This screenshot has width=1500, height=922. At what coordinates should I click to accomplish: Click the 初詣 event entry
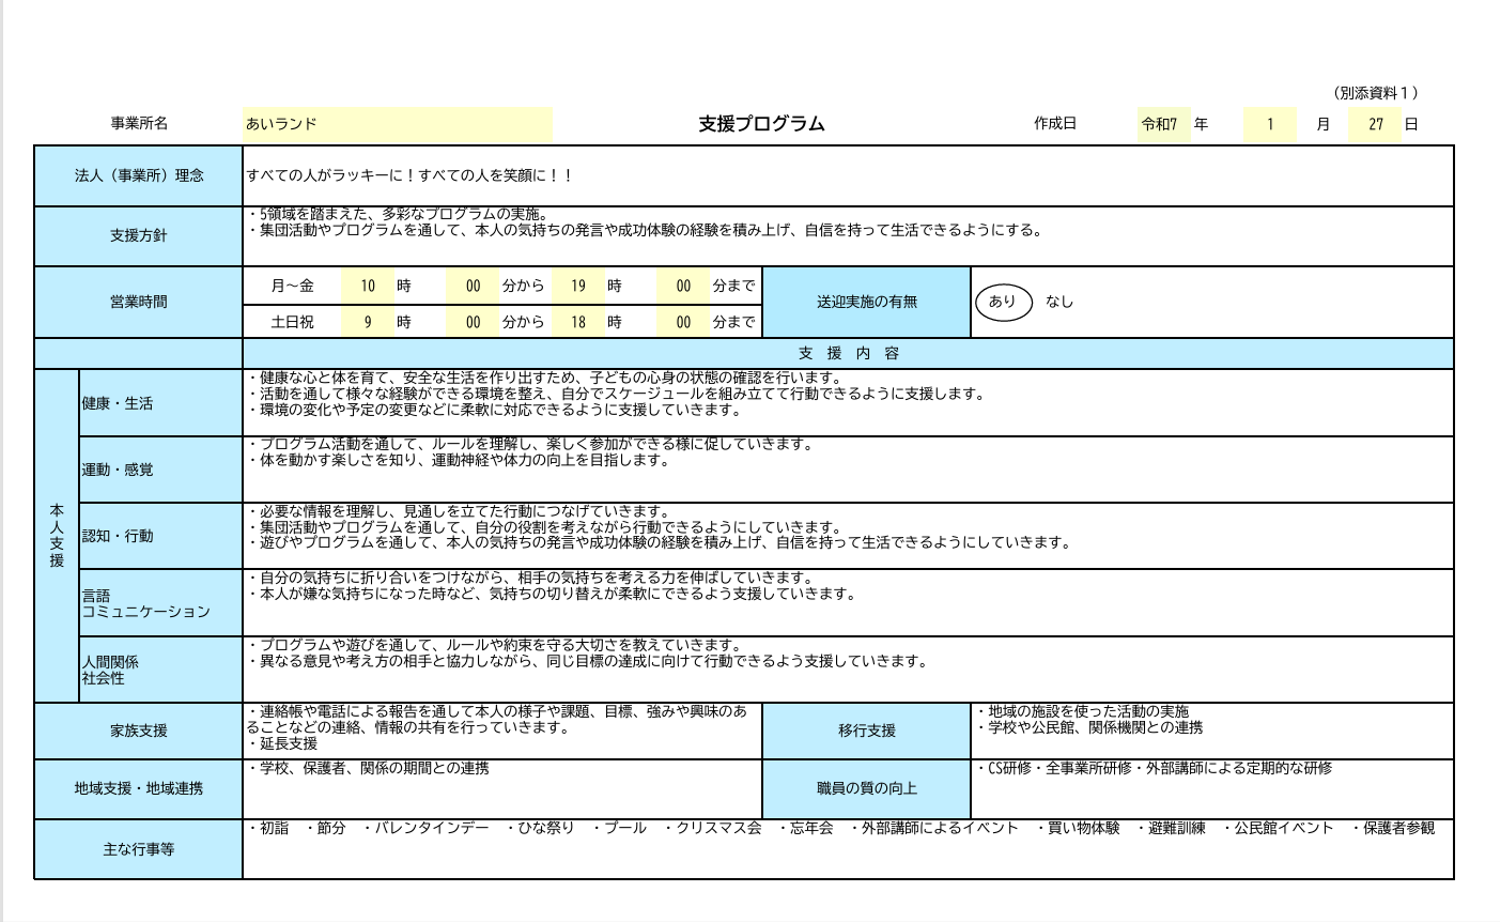pyautogui.click(x=268, y=828)
